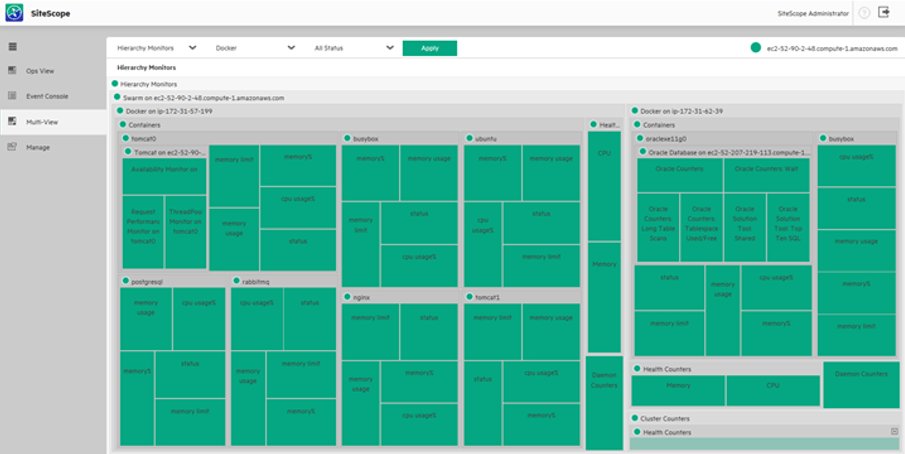Click the status dot next to Swarm on ec2-52-90-2-48
The image size is (905, 454).
tap(117, 97)
